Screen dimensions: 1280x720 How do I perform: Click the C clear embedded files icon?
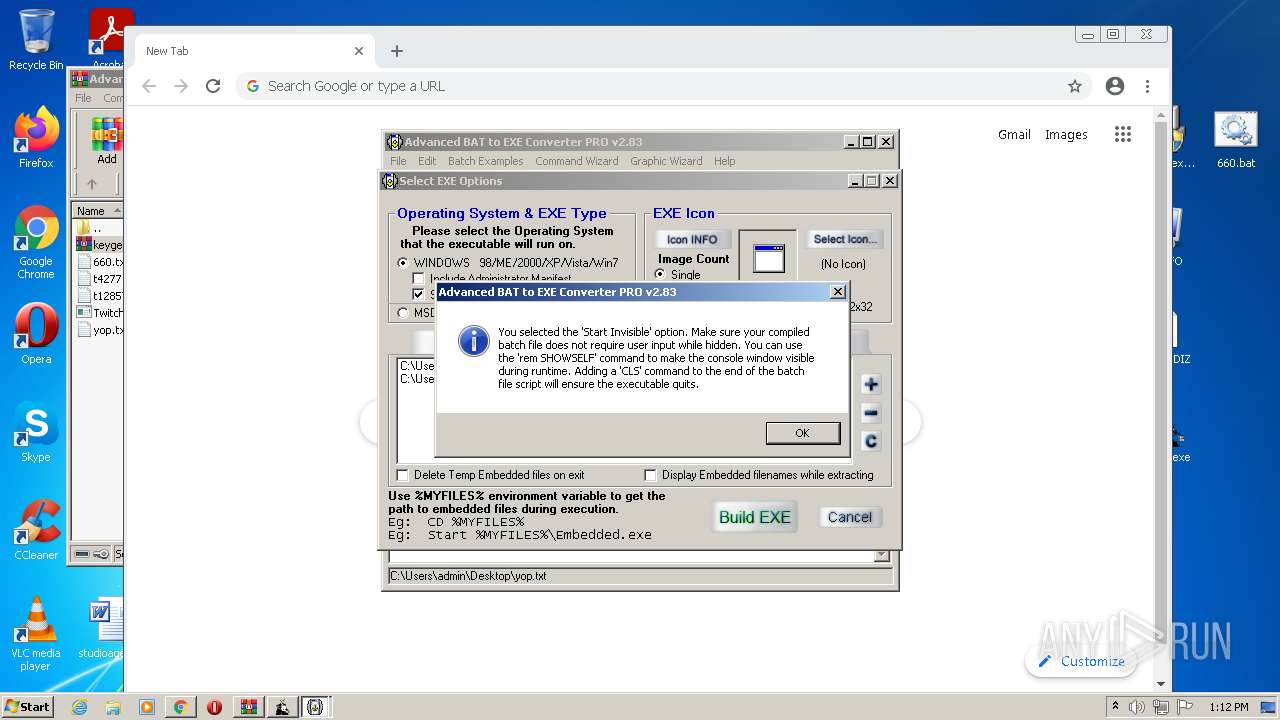pos(870,441)
